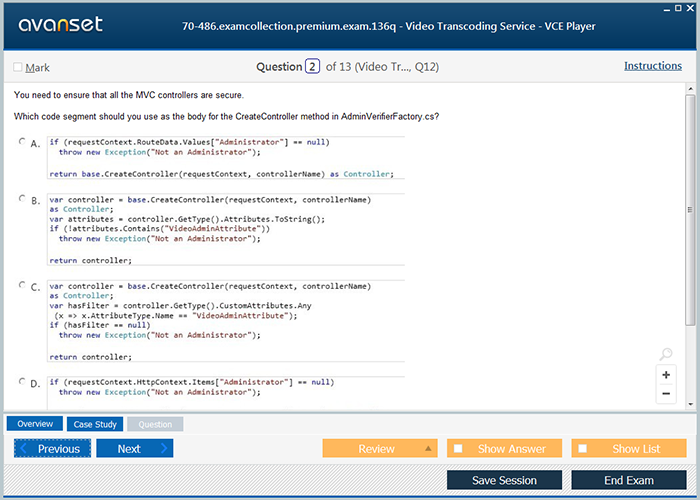Toggle the Show Answer checkbox
Screen dimensions: 700x500
[458, 448]
